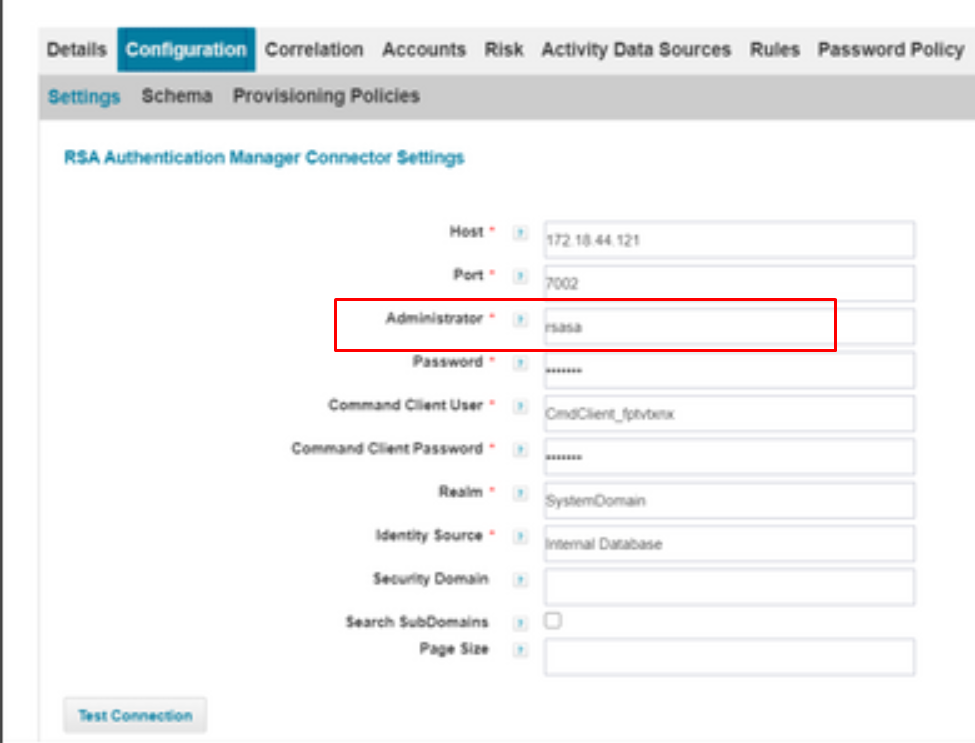Switch to the Password Policy tab
The width and height of the screenshot is (975, 743).
point(890,50)
